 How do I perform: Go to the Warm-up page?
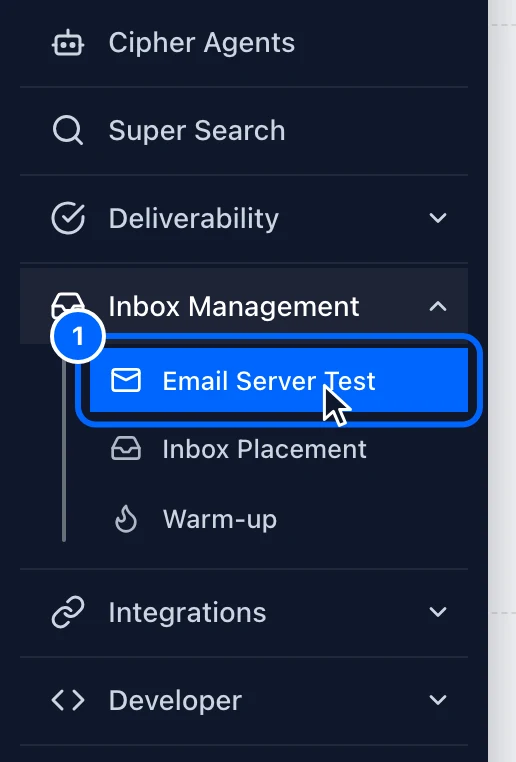coord(279,519)
